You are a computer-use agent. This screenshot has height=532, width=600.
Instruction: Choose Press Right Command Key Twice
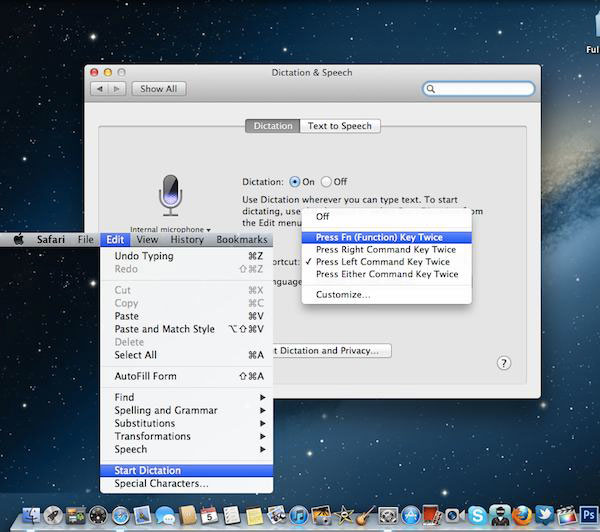(x=386, y=250)
